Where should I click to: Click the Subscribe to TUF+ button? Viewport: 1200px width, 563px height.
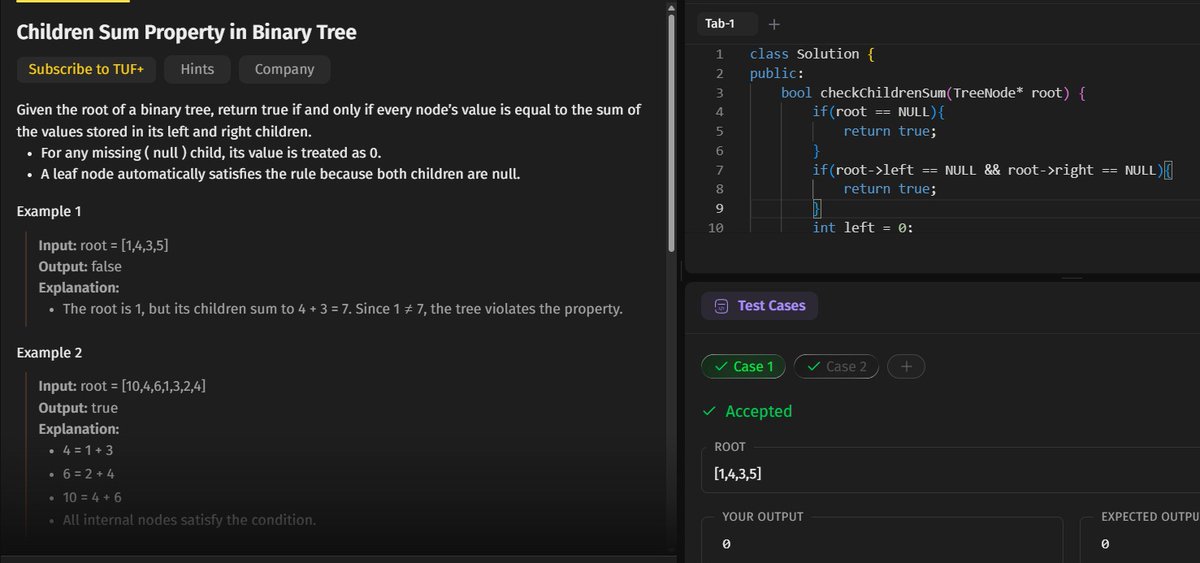[x=86, y=69]
